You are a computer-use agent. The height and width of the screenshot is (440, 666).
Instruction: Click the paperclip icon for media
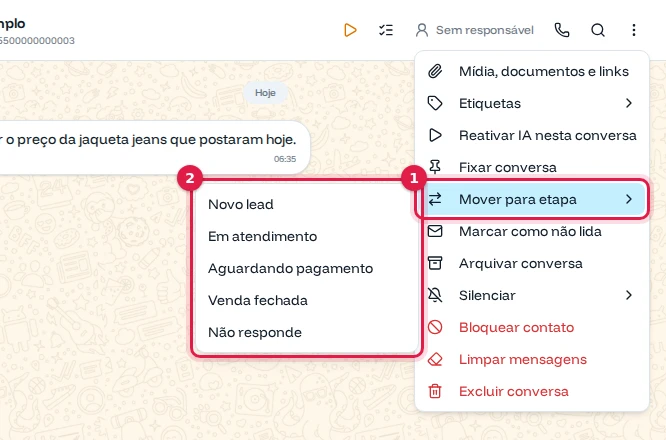click(x=435, y=71)
